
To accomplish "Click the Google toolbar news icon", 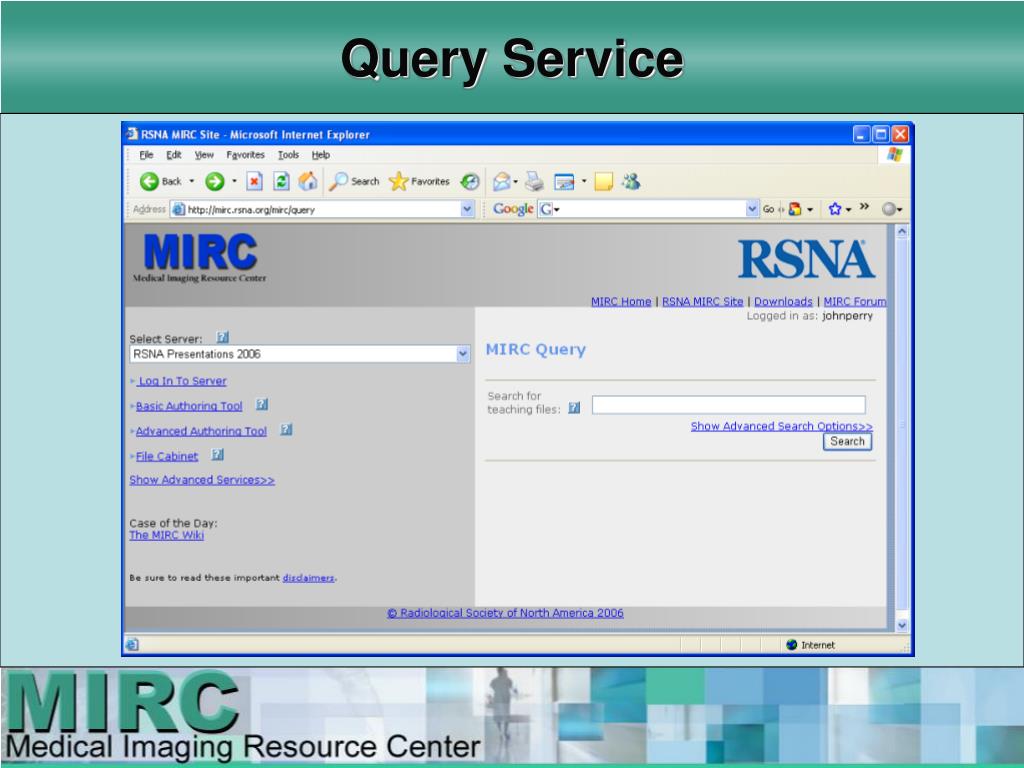I will (795, 209).
